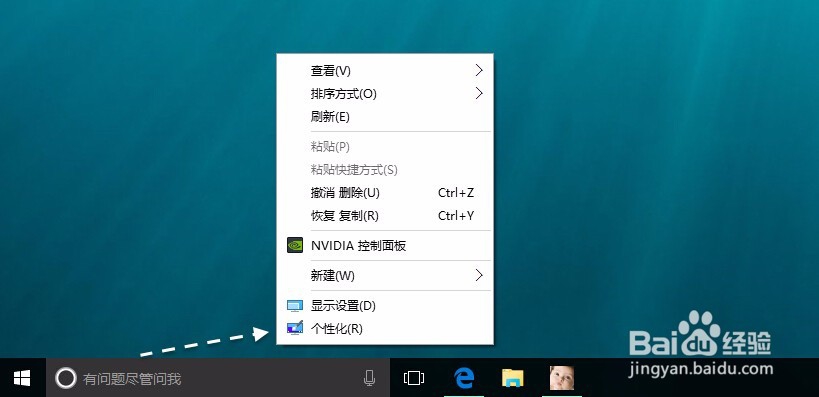819x397 pixels.
Task: Click the NVIDIA logo icon in menu
Action: point(295,246)
